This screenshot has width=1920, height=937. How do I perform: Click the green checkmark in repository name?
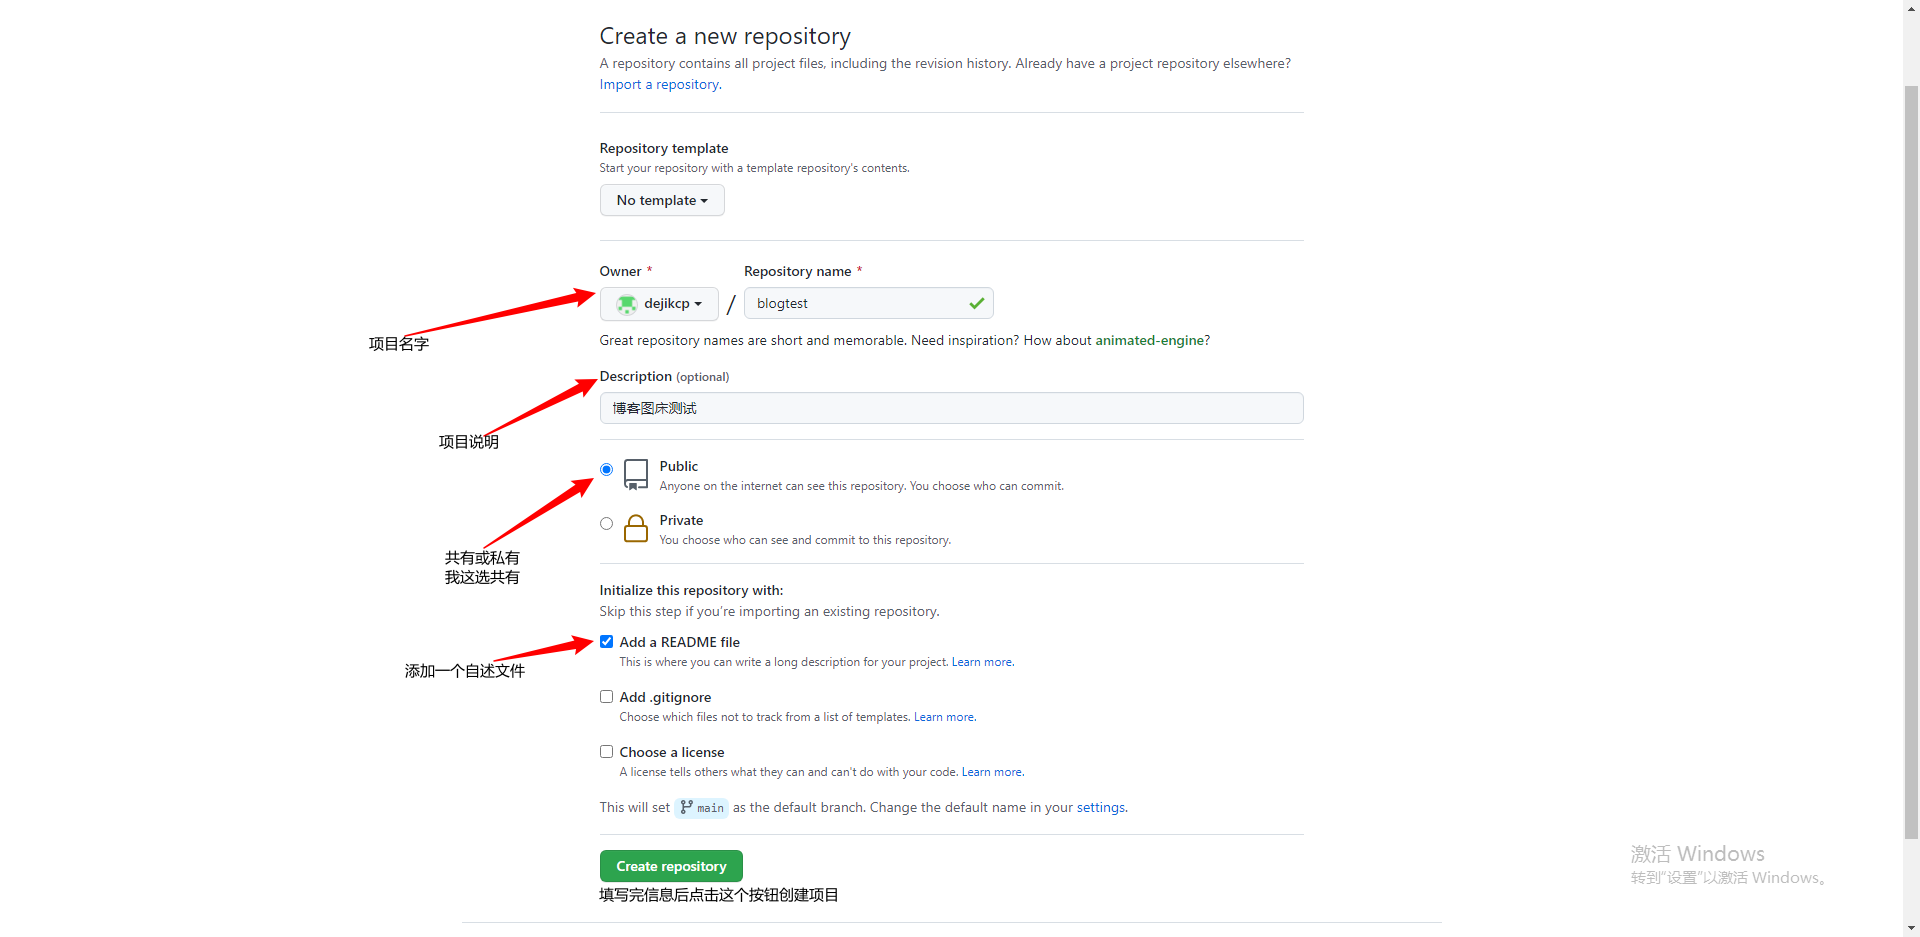(976, 304)
